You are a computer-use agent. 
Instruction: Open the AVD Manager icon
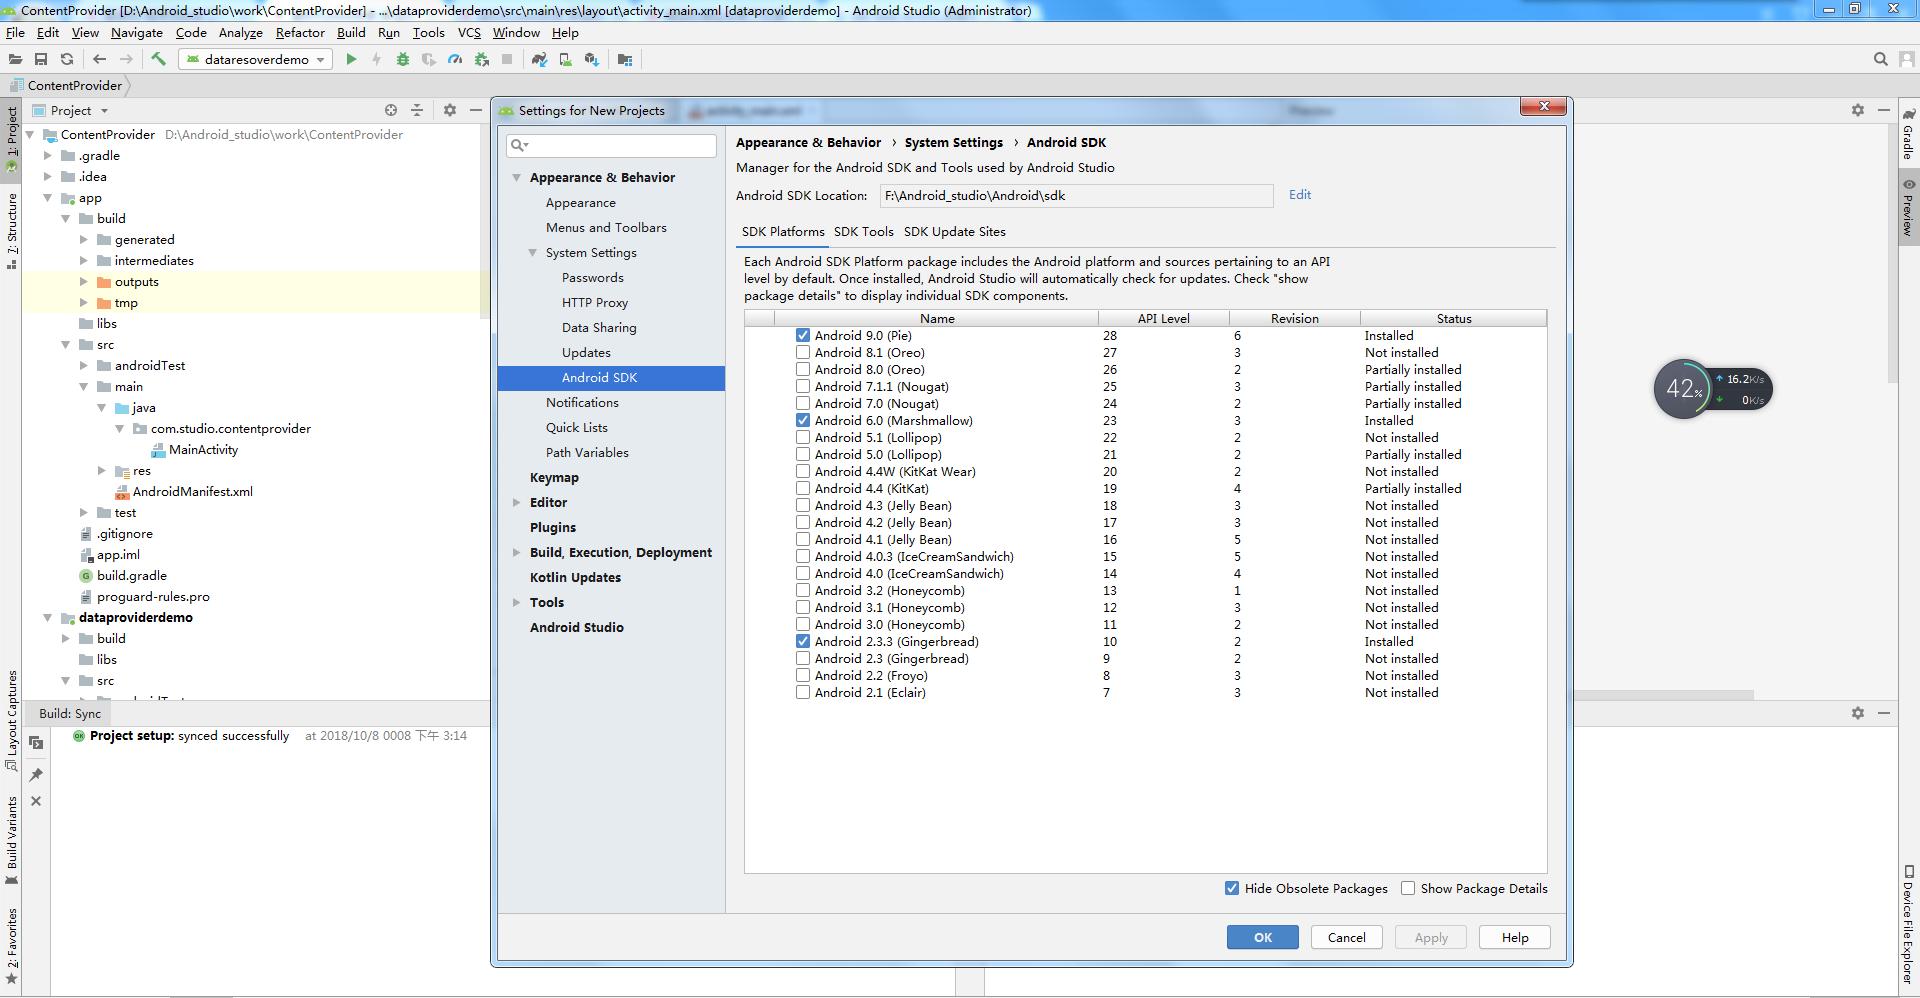pyautogui.click(x=565, y=60)
